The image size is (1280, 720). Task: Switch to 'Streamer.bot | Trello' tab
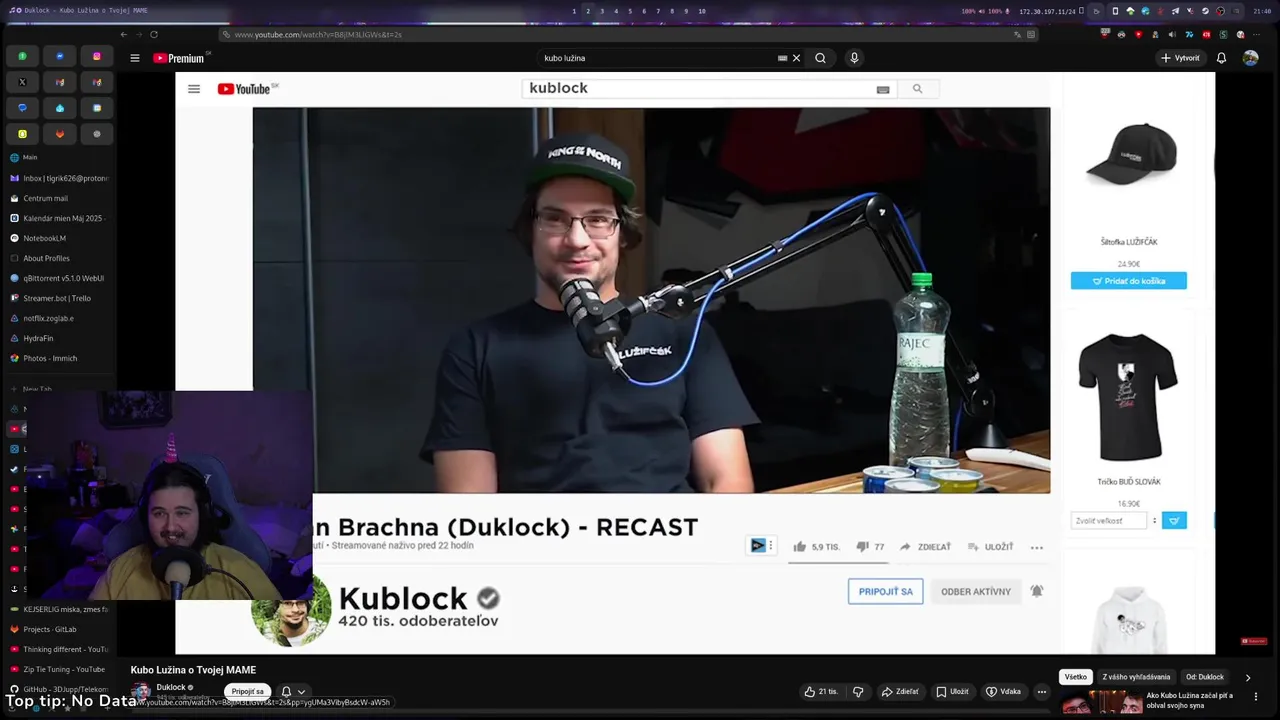click(x=58, y=298)
